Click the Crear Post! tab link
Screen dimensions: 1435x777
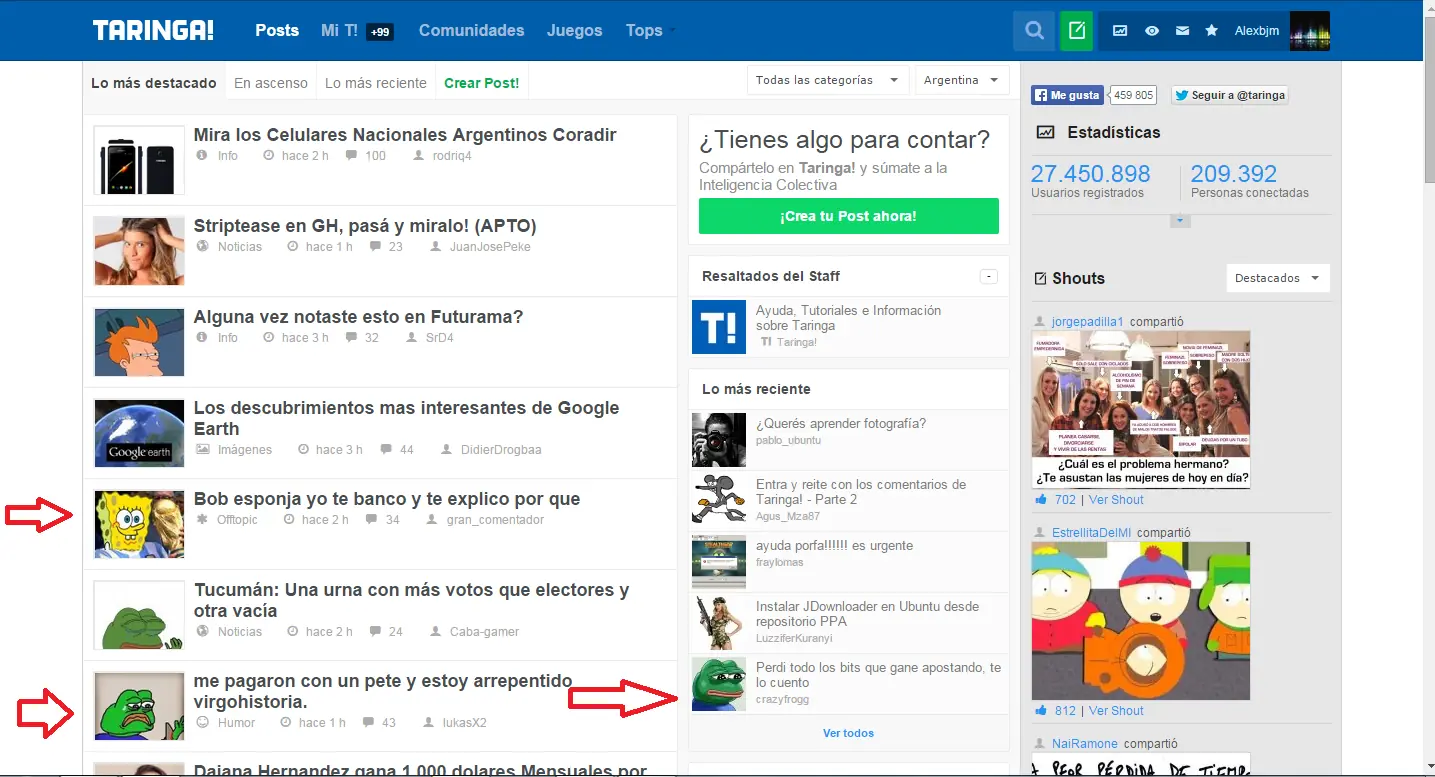(x=482, y=83)
